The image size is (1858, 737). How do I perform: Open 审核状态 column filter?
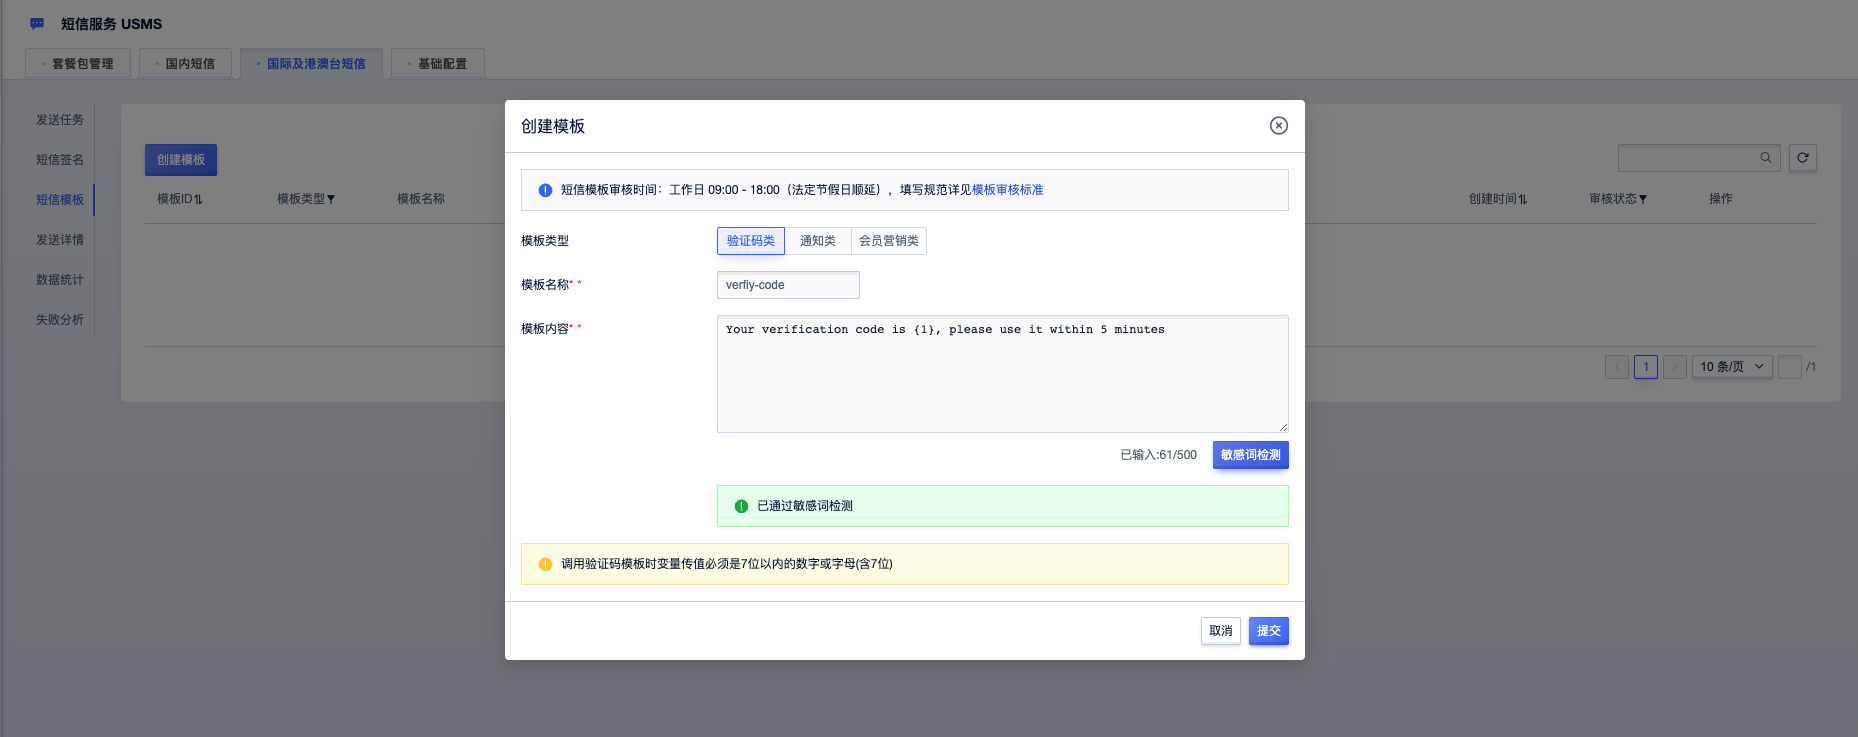1643,200
